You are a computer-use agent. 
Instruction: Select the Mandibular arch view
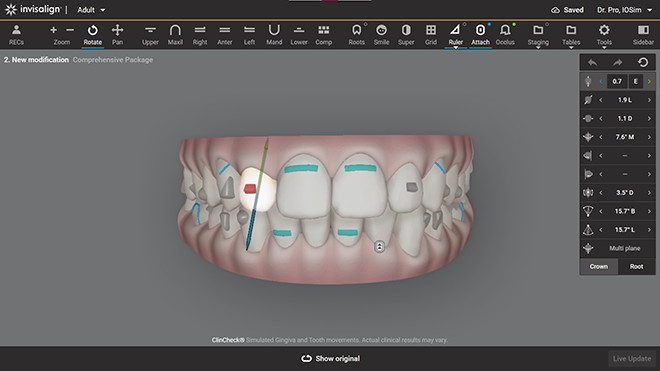pyautogui.click(x=274, y=35)
